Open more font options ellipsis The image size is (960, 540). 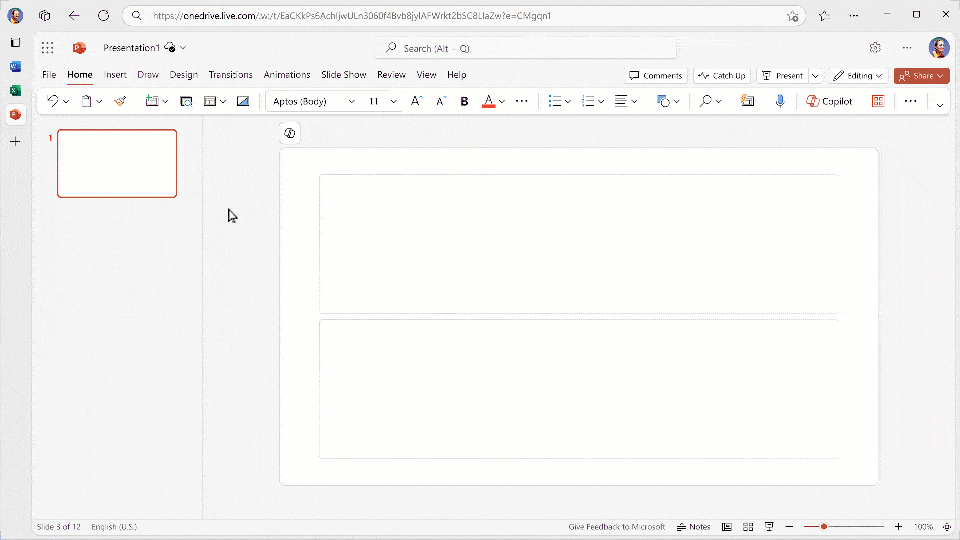522,101
